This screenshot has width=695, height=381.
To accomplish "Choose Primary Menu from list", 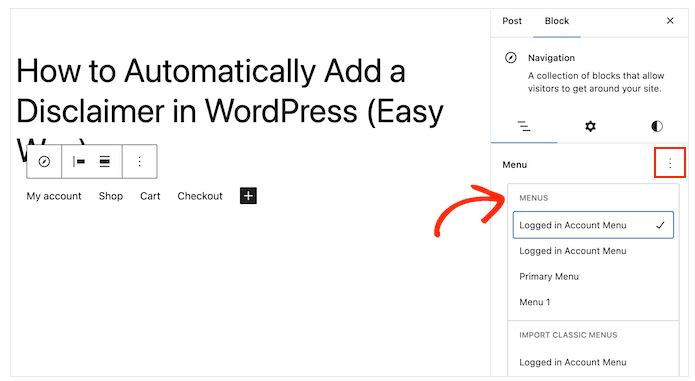I will pyautogui.click(x=593, y=276).
